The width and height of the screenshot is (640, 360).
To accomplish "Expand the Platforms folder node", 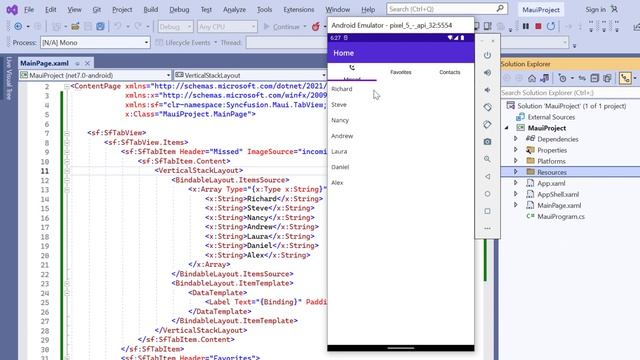I will pos(516,161).
